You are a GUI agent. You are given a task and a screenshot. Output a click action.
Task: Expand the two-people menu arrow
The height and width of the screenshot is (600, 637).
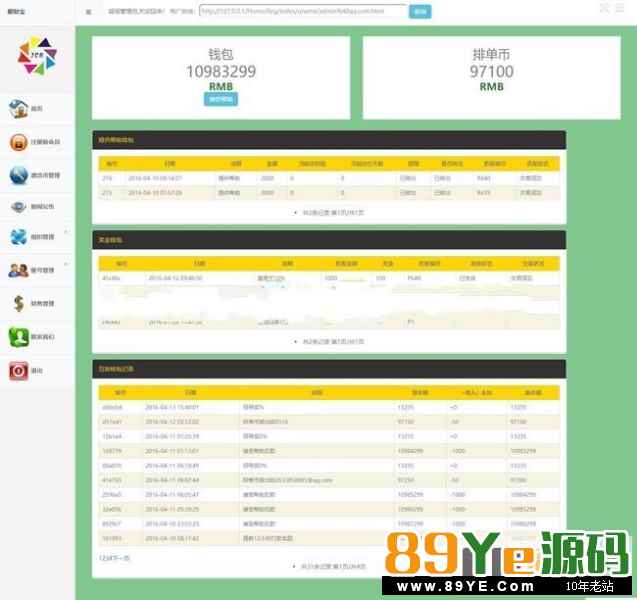[66, 264]
